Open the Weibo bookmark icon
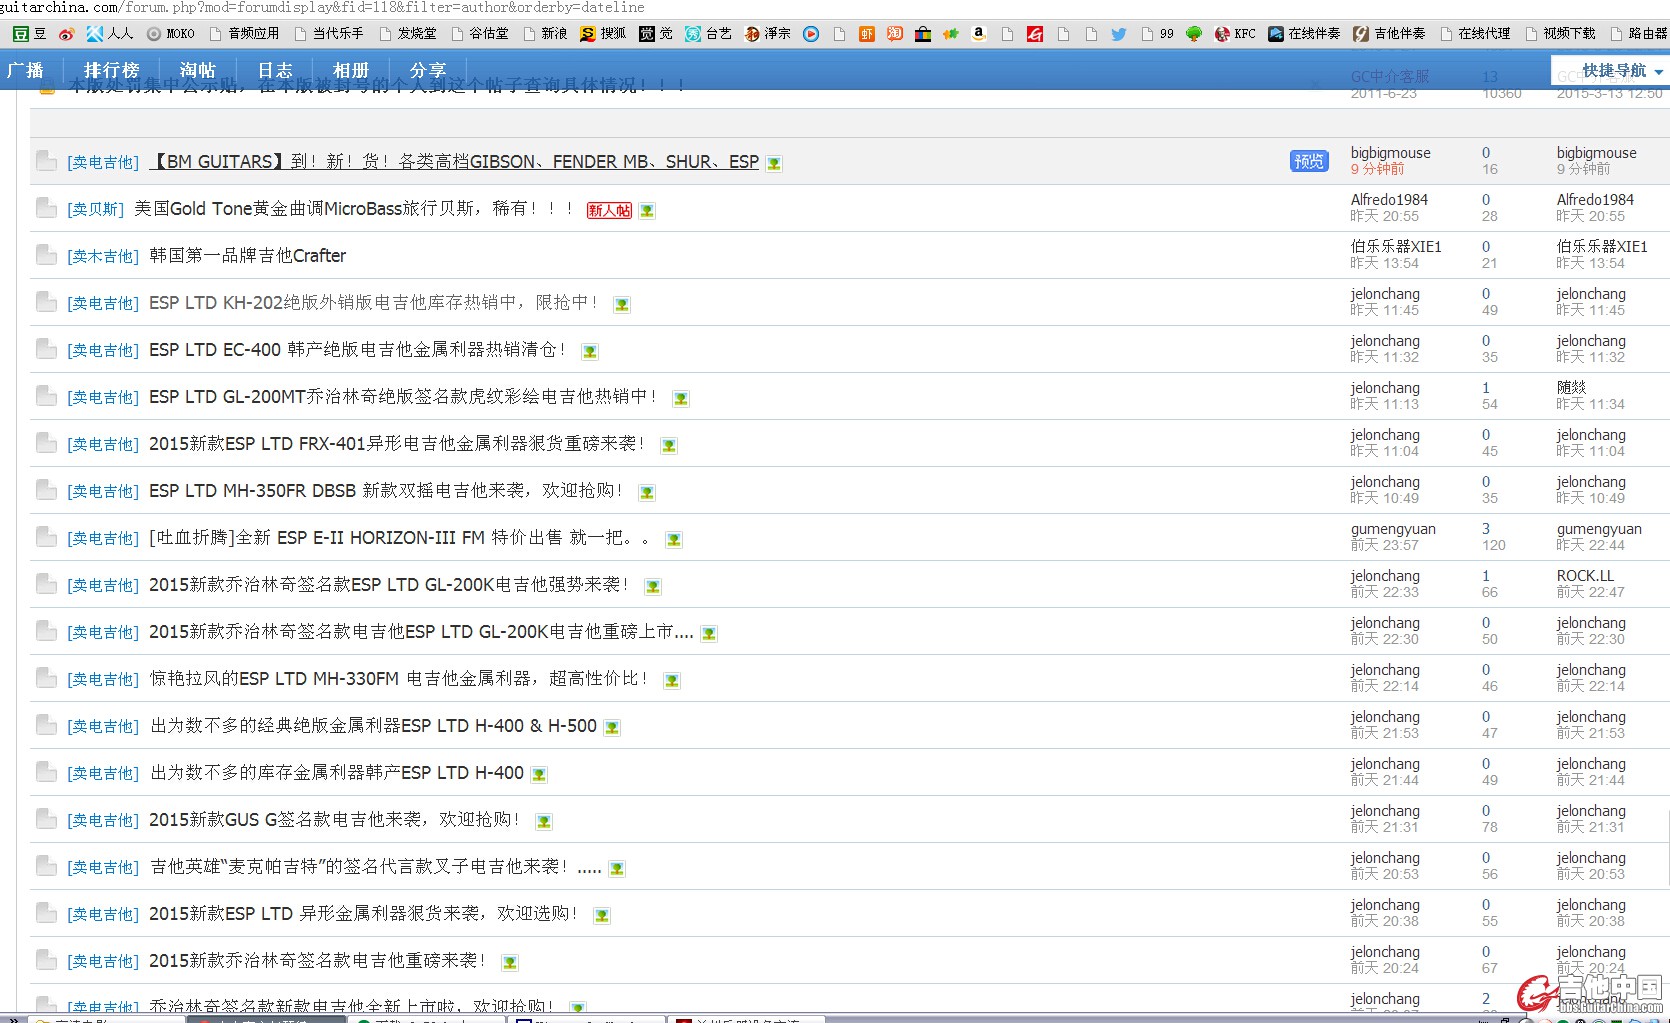The width and height of the screenshot is (1670, 1023). coord(66,34)
